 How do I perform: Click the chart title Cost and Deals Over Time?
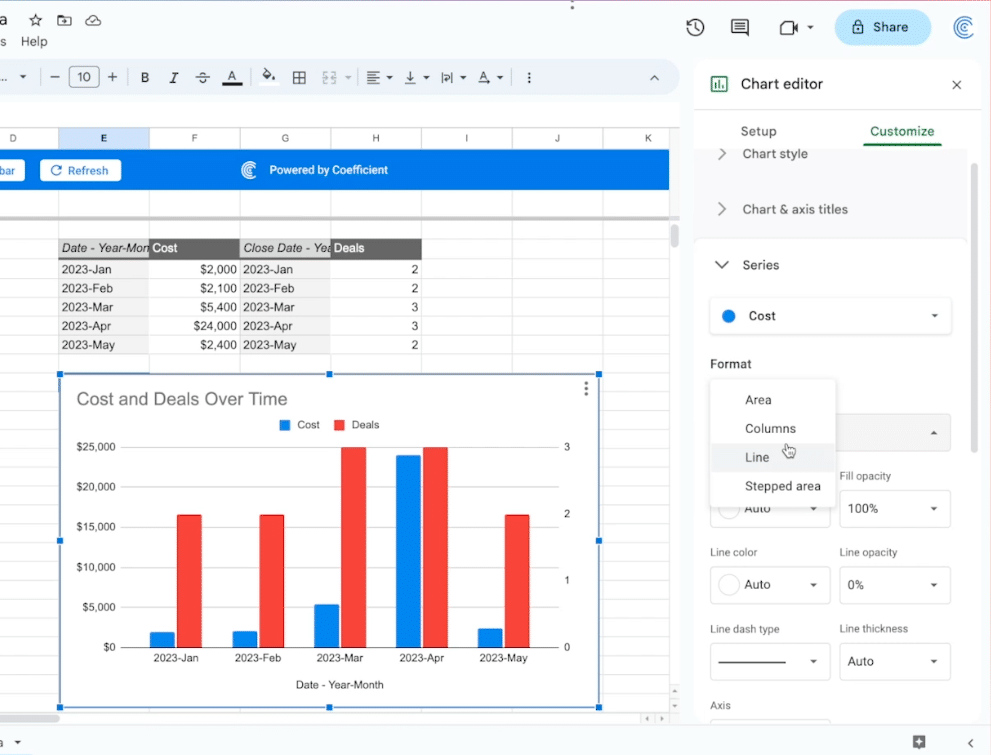click(182, 399)
